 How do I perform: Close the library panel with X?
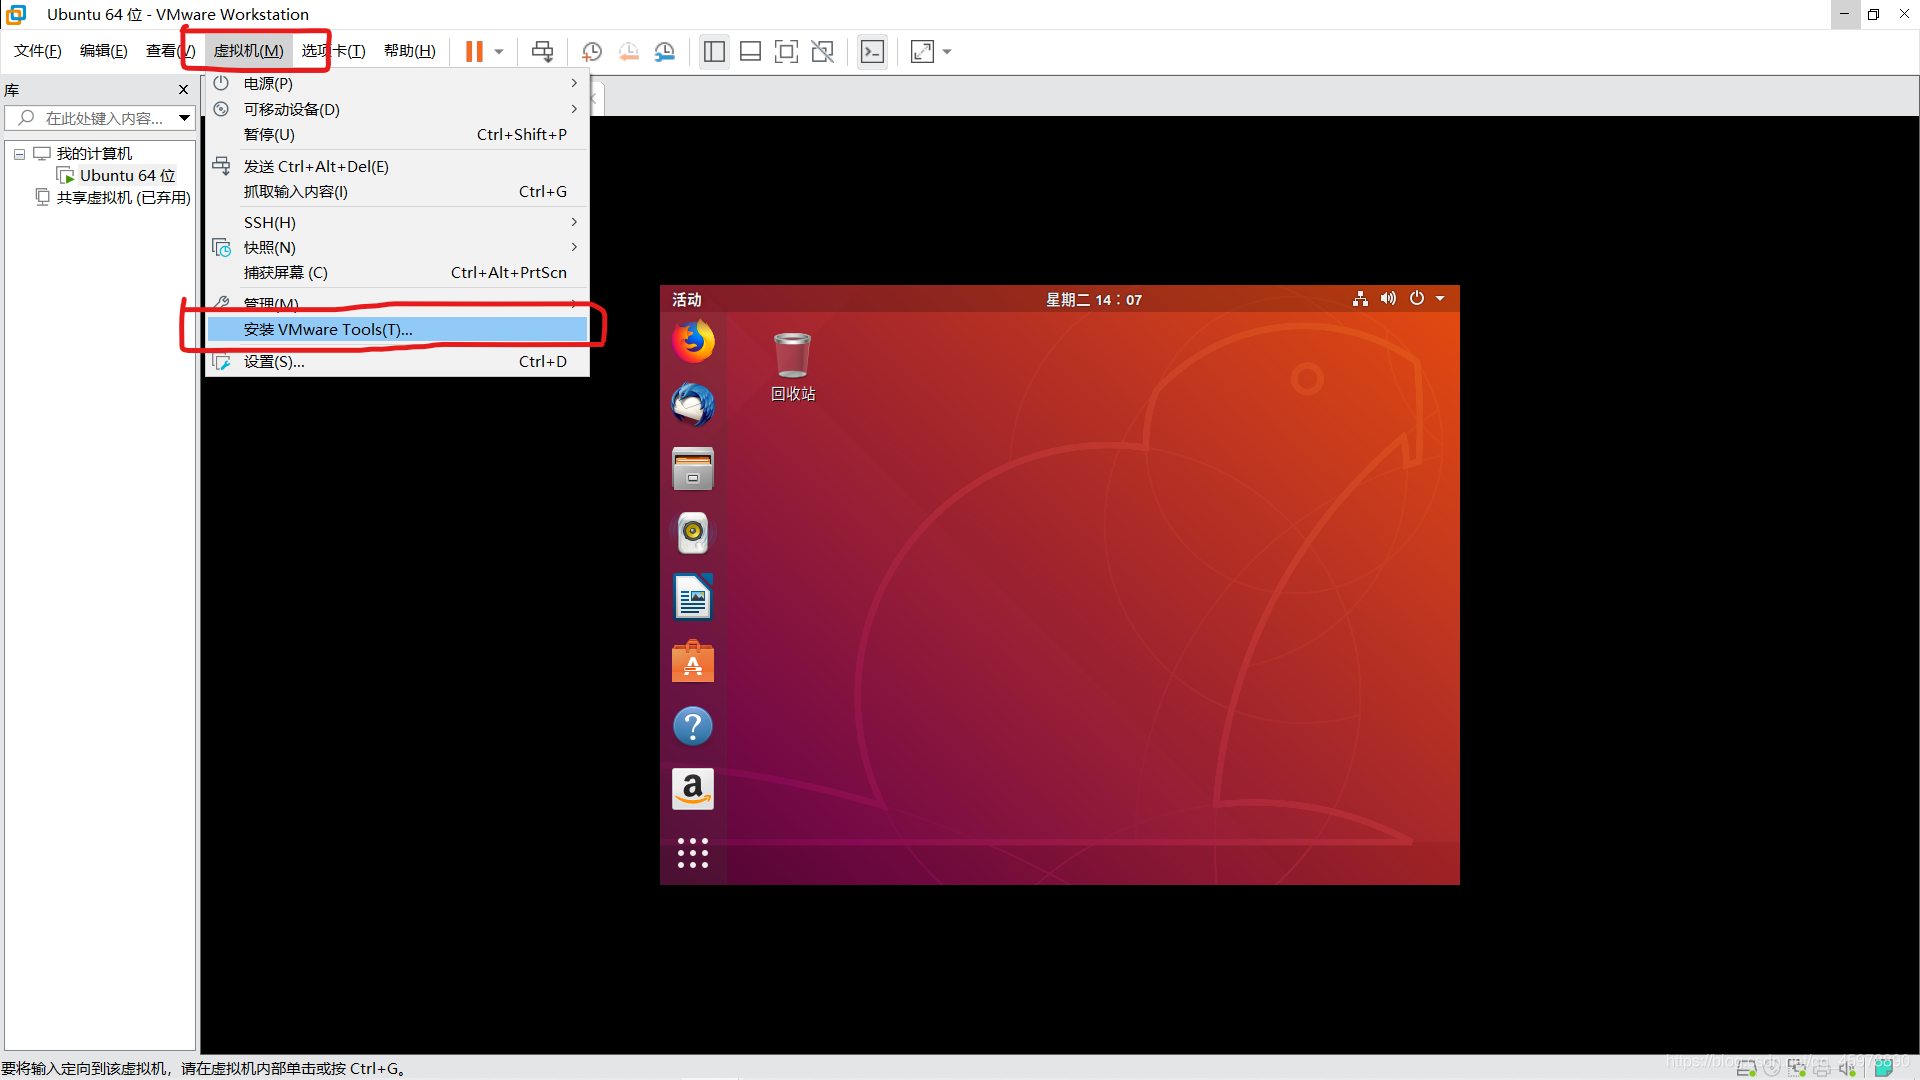coord(183,90)
